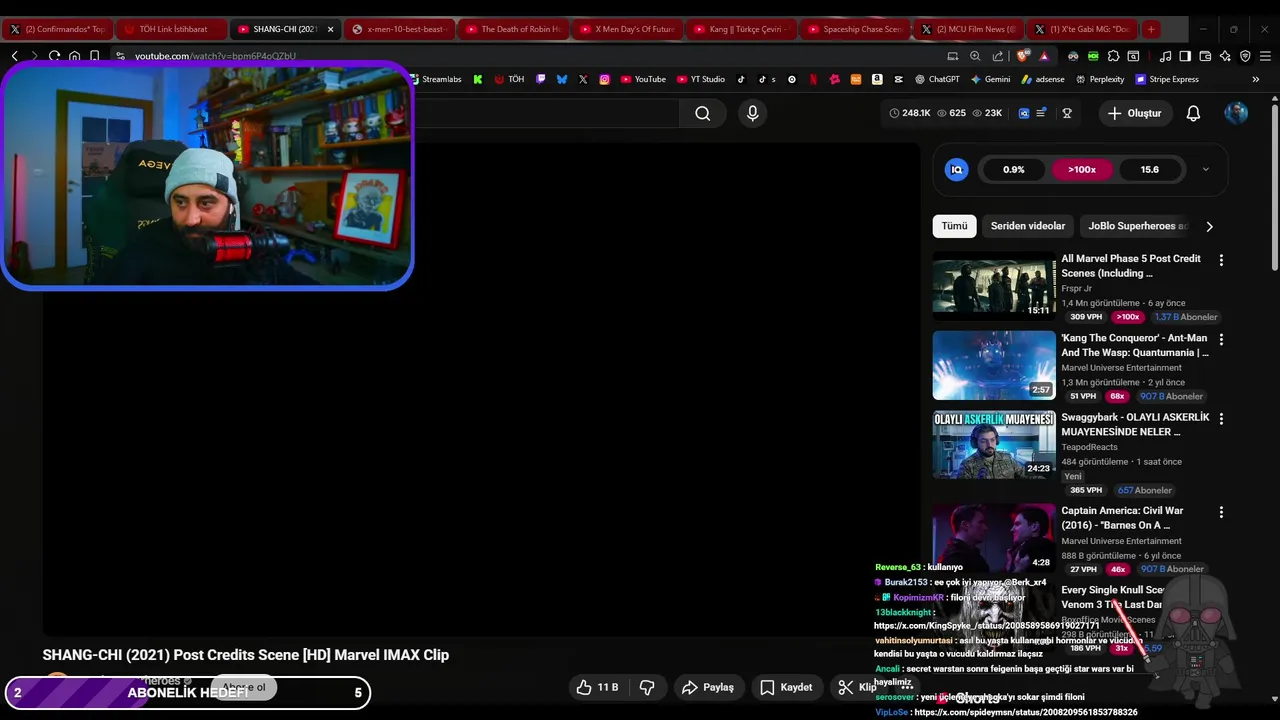Open options for Swaggybark video
The width and height of the screenshot is (1280, 720).
click(x=1221, y=418)
